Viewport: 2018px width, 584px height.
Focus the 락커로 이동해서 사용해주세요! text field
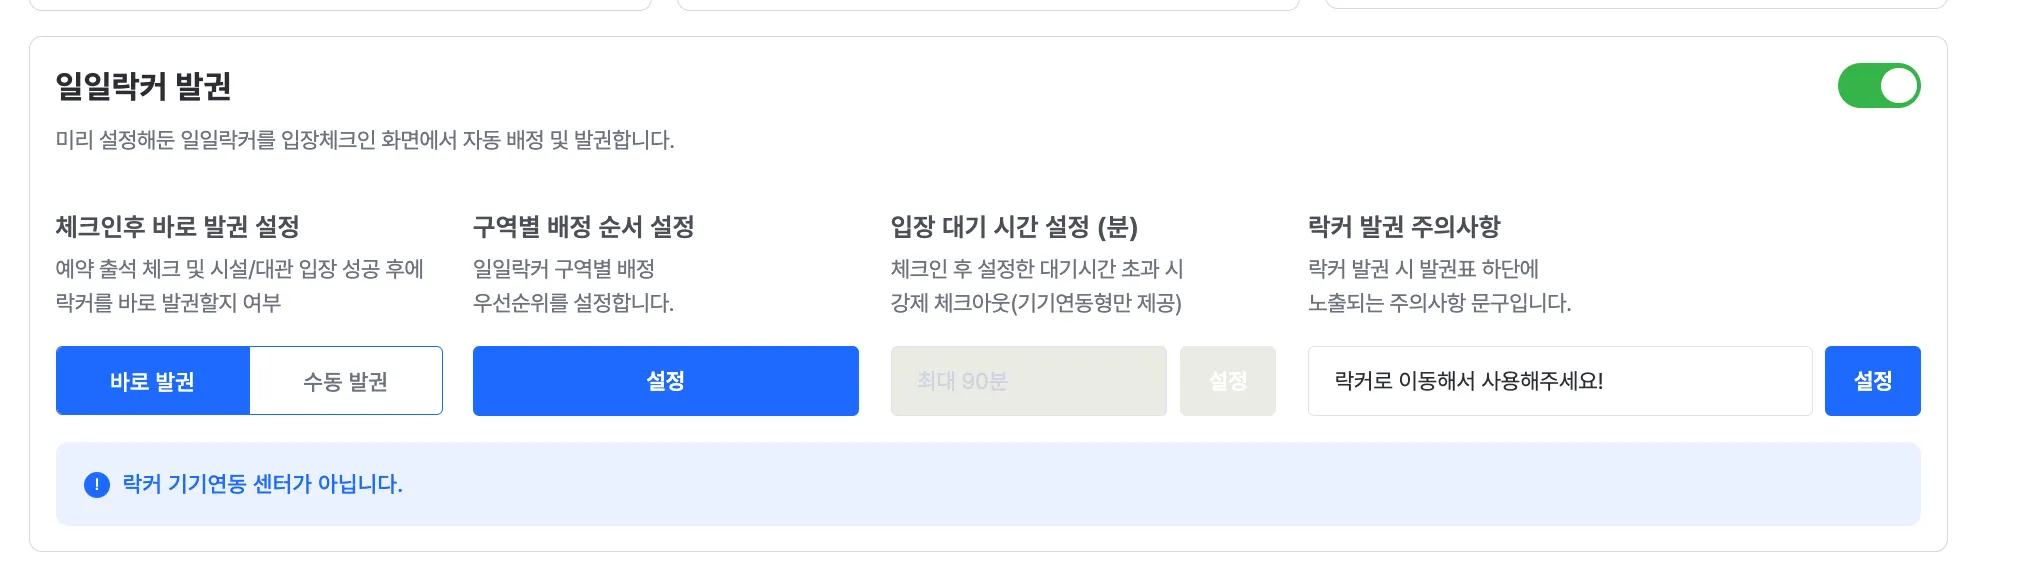pos(1559,381)
